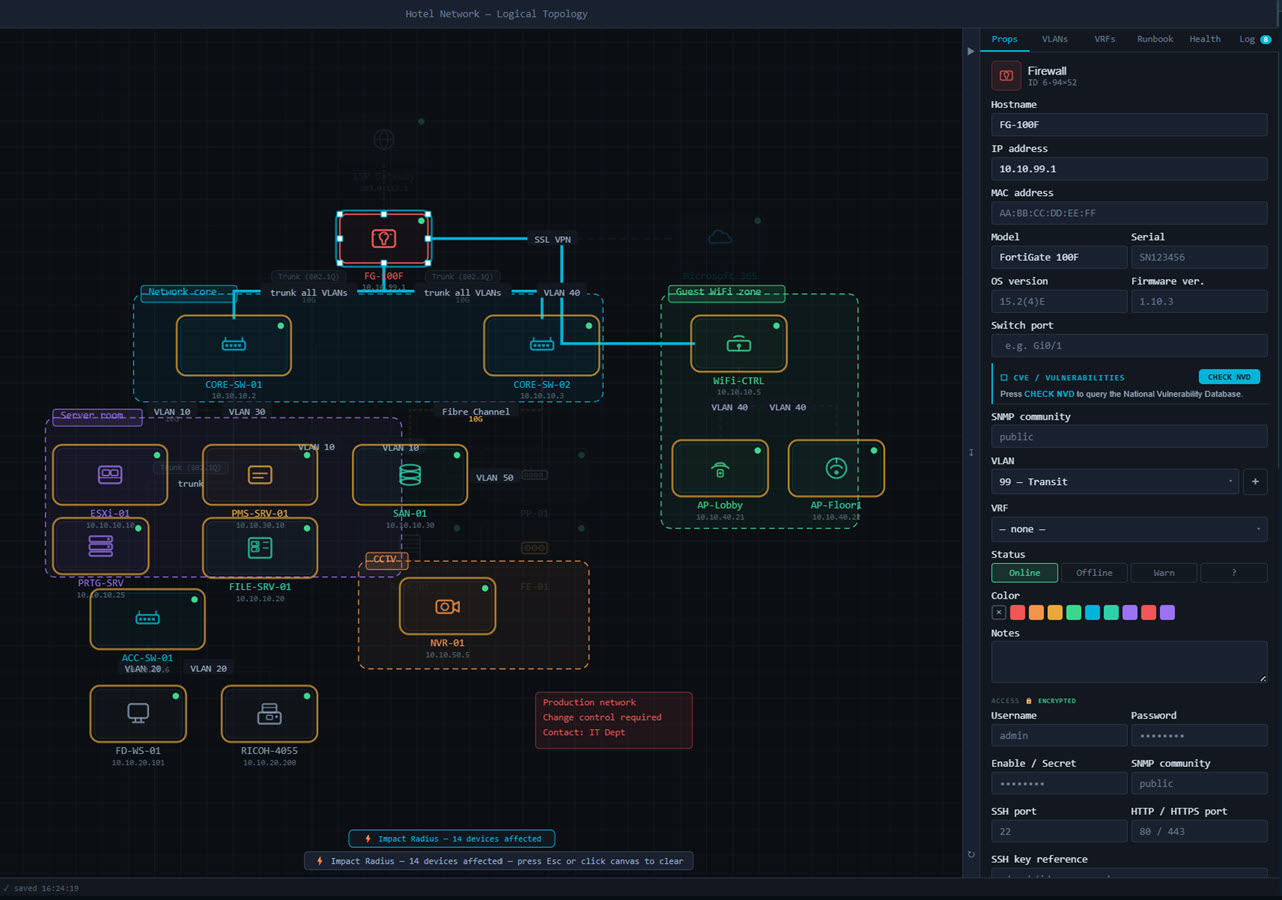Image resolution: width=1282 pixels, height=900 pixels.
Task: Click the plus button beside VLAN dropdown
Action: [1255, 481]
